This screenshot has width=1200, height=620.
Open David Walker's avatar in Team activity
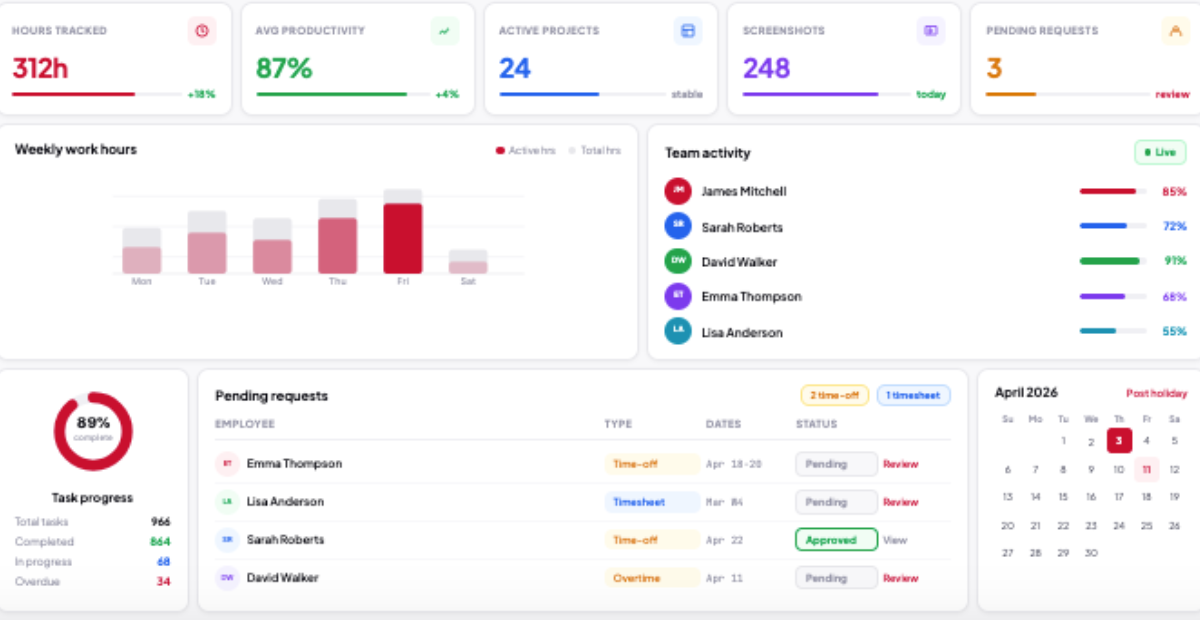click(678, 261)
